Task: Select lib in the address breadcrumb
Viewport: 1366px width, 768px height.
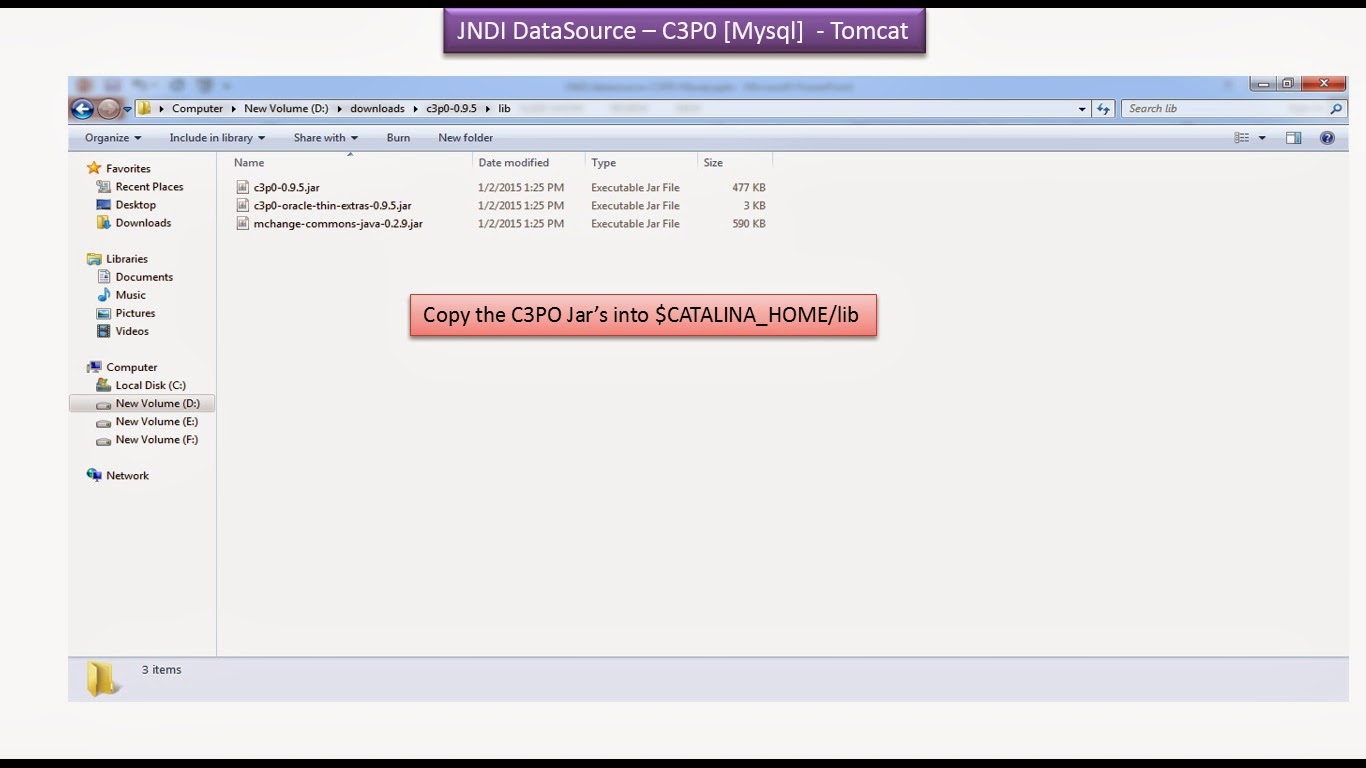Action: tap(504, 108)
